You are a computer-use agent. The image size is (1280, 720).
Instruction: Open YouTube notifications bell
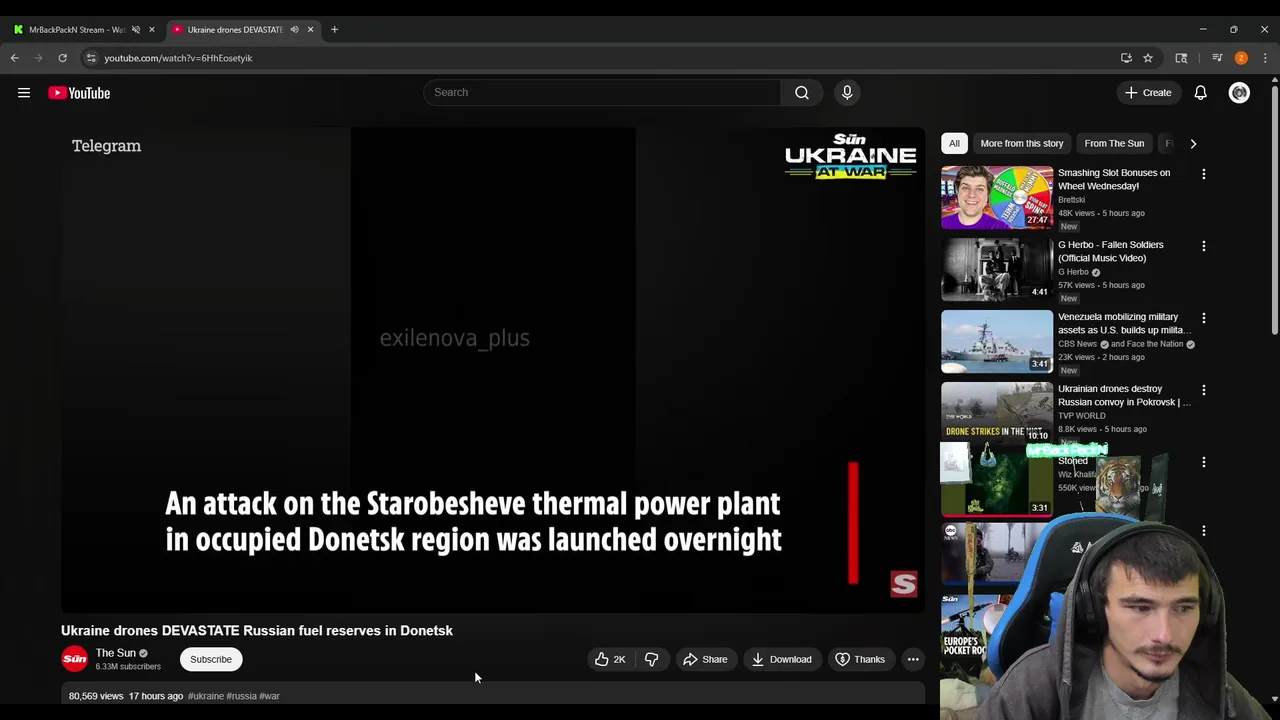[x=1201, y=93]
